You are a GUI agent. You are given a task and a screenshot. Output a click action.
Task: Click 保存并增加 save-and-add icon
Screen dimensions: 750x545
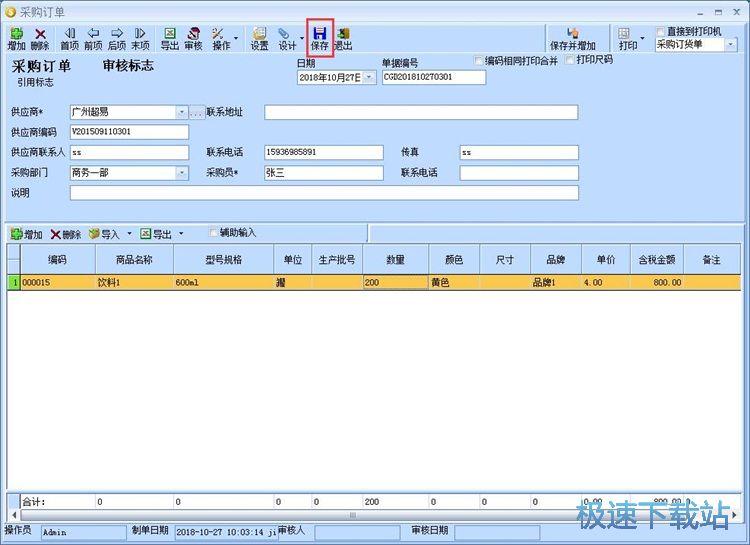[x=573, y=39]
